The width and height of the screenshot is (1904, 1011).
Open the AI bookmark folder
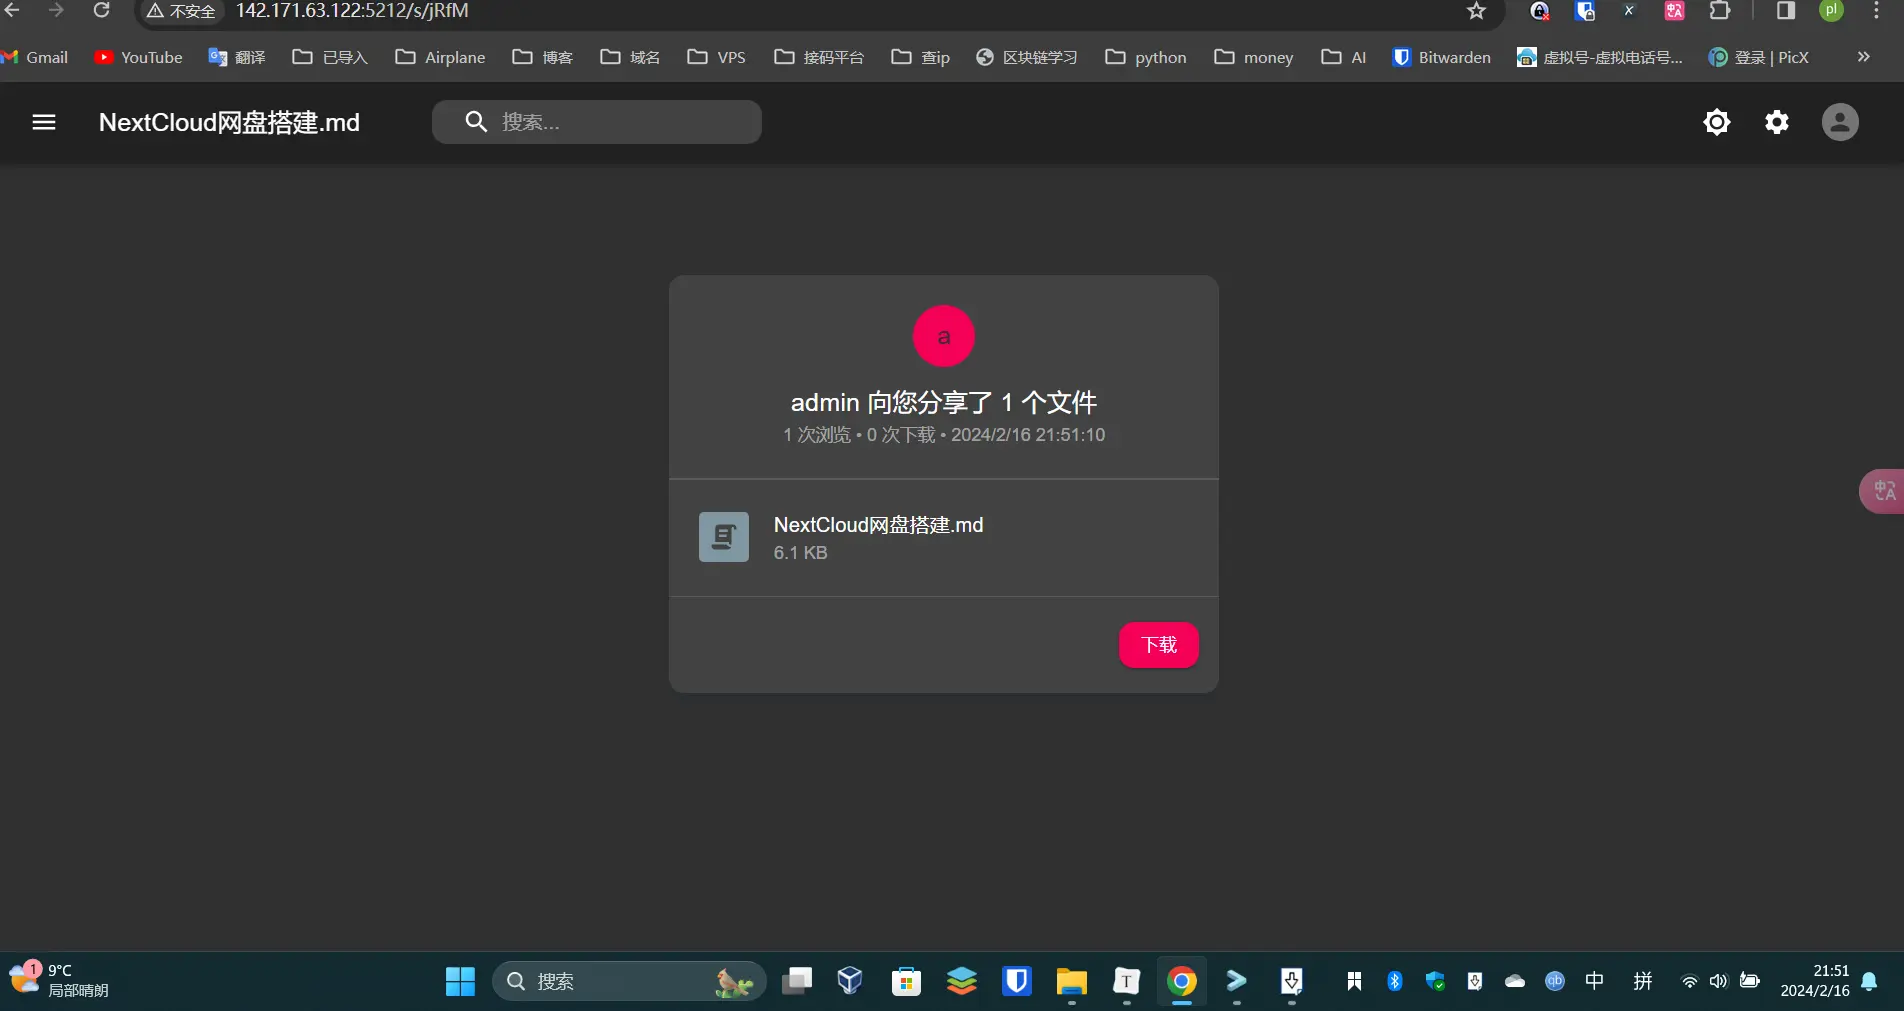[x=1343, y=57]
